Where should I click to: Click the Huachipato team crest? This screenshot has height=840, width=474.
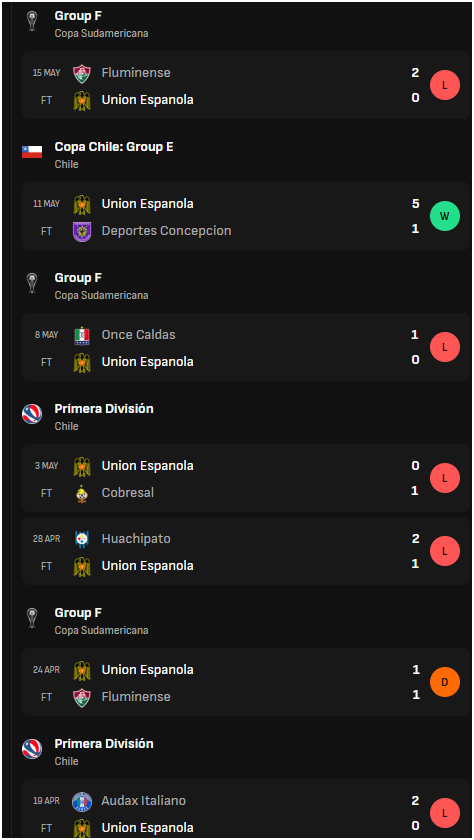click(82, 539)
